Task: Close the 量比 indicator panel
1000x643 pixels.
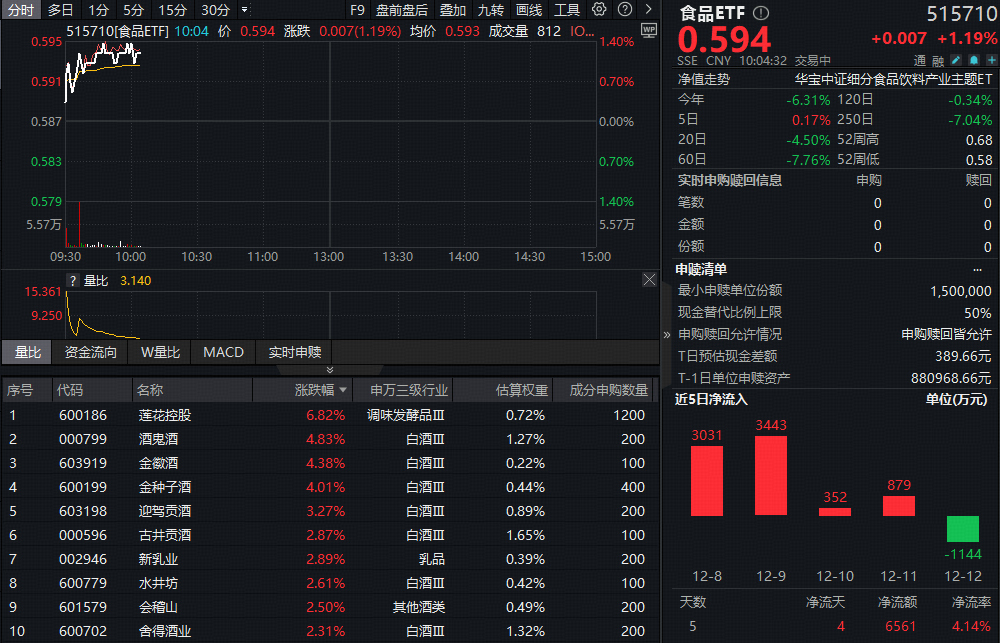Action: 649,280
